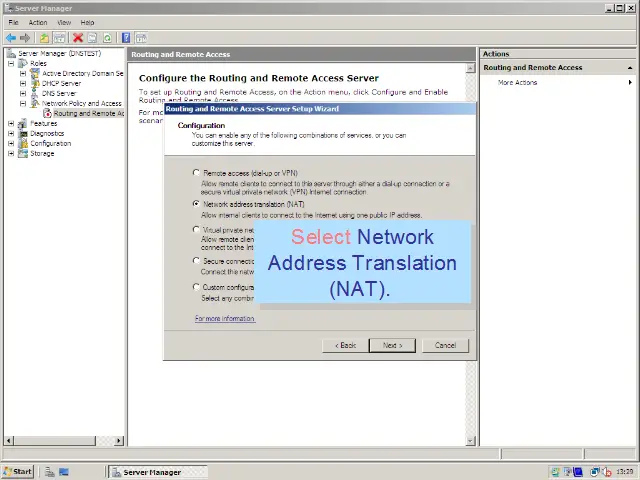The image size is (640, 480).
Task: Open More Actions submenu in Actions pane
Action: pyautogui.click(x=558, y=82)
